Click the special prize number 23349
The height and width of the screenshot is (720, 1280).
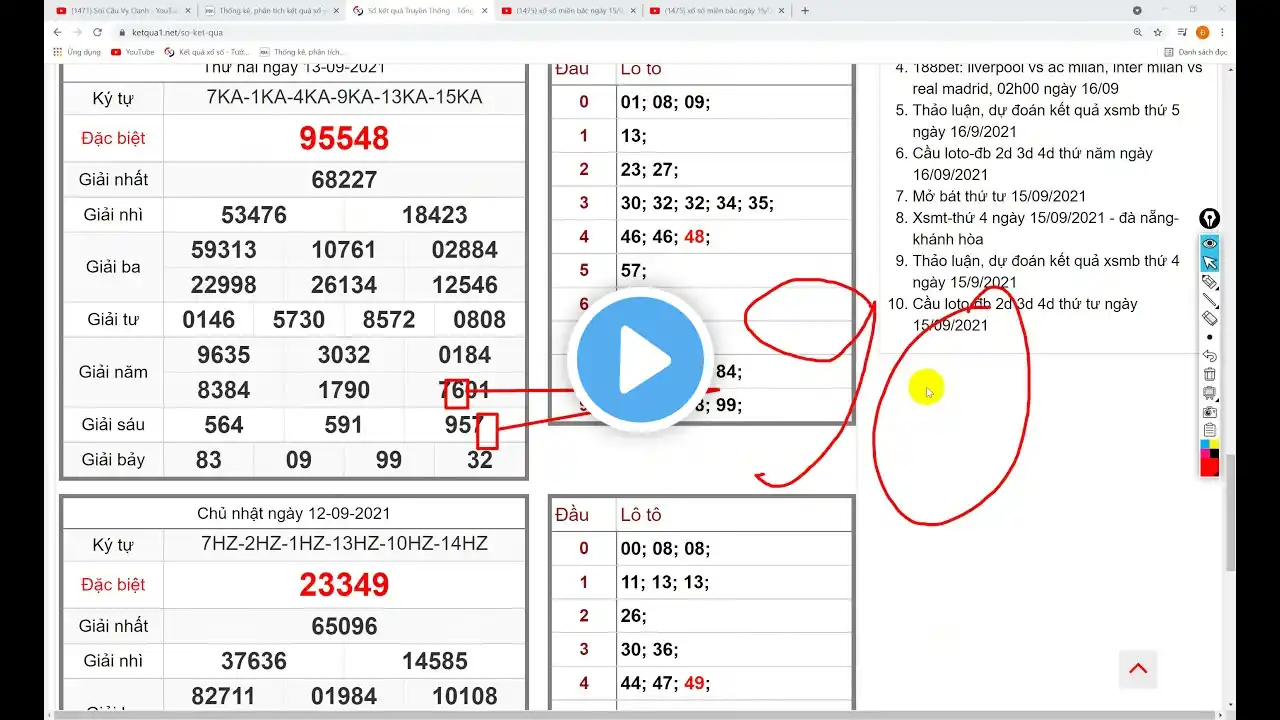coord(344,585)
